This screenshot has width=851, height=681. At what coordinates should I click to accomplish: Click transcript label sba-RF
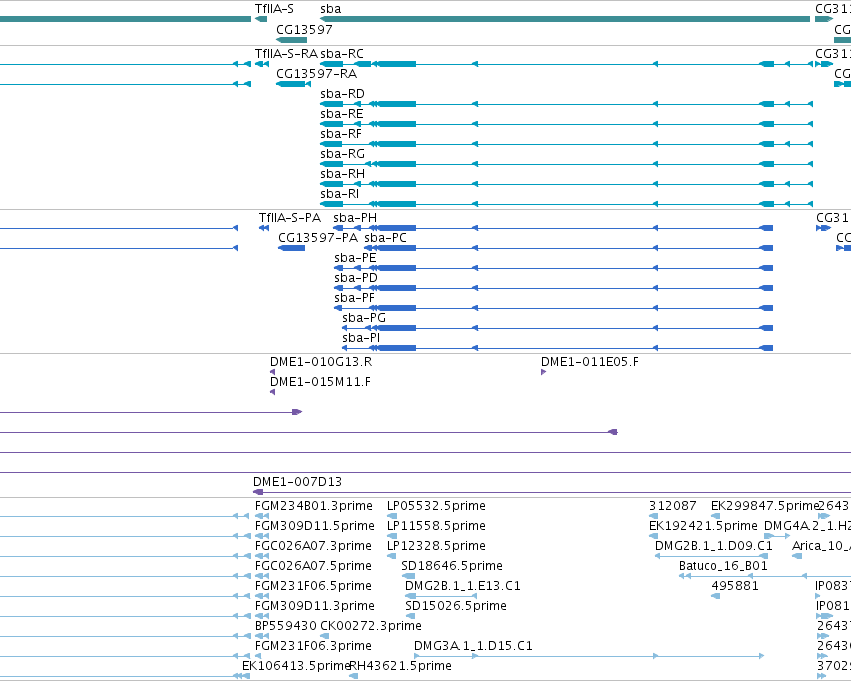341,134
